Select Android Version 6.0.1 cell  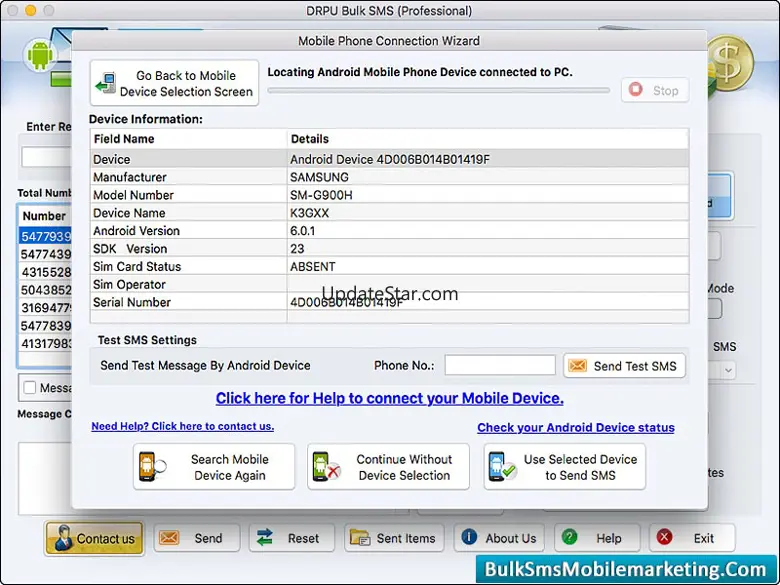[x=488, y=231]
